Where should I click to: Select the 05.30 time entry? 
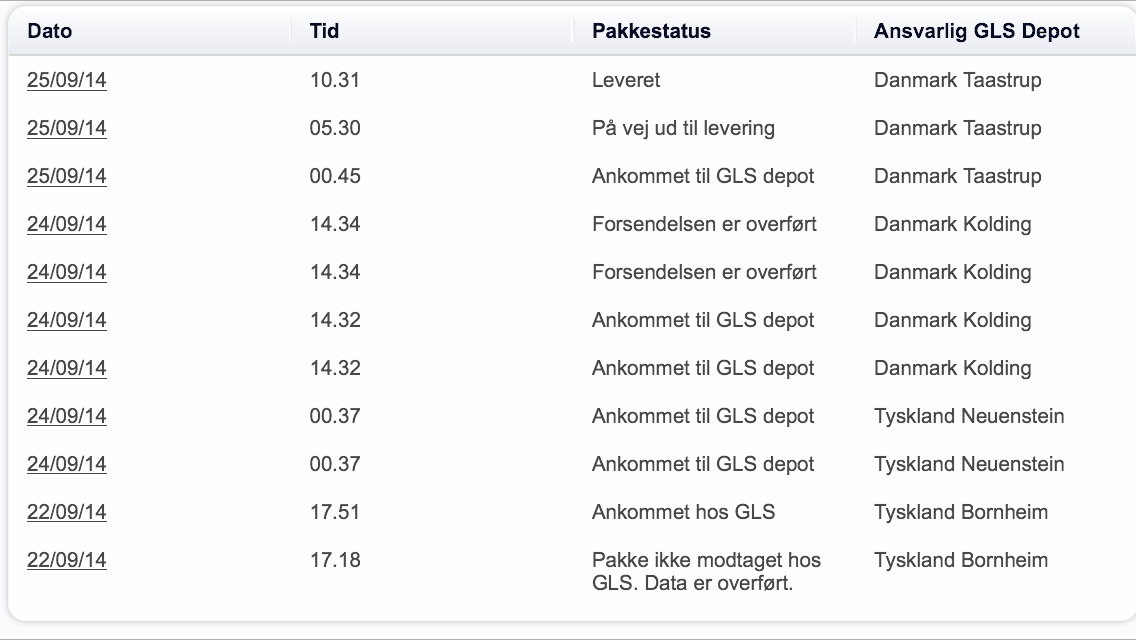tap(335, 129)
